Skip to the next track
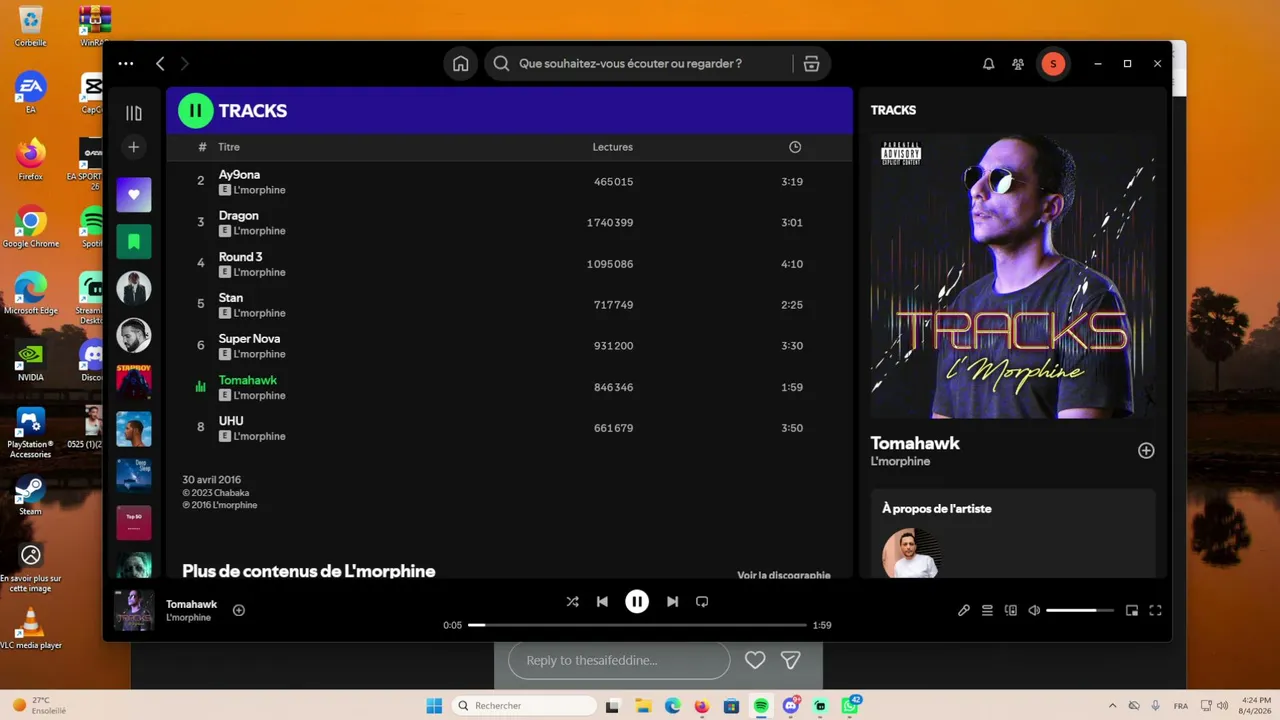This screenshot has width=1280, height=720. (672, 602)
